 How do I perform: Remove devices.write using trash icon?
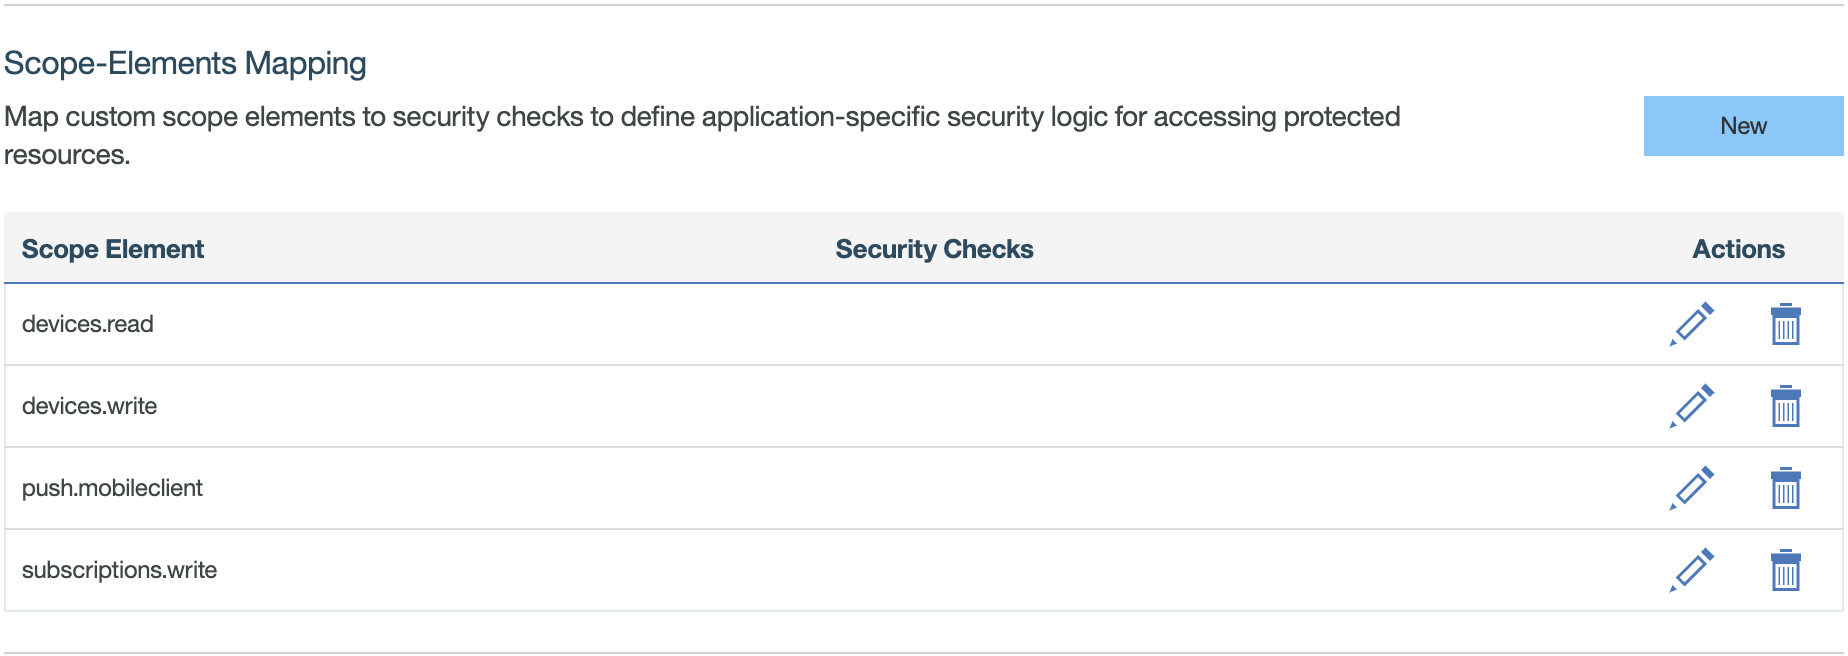coord(1785,407)
